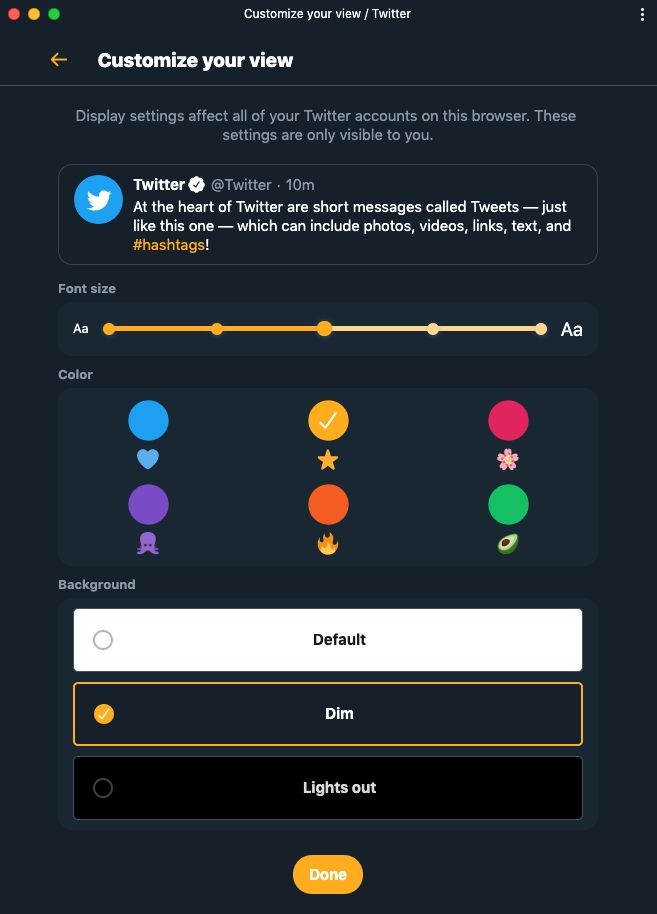Screen dimensions: 657x914
Task: Click the purple octopus emoji
Action: tap(148, 543)
